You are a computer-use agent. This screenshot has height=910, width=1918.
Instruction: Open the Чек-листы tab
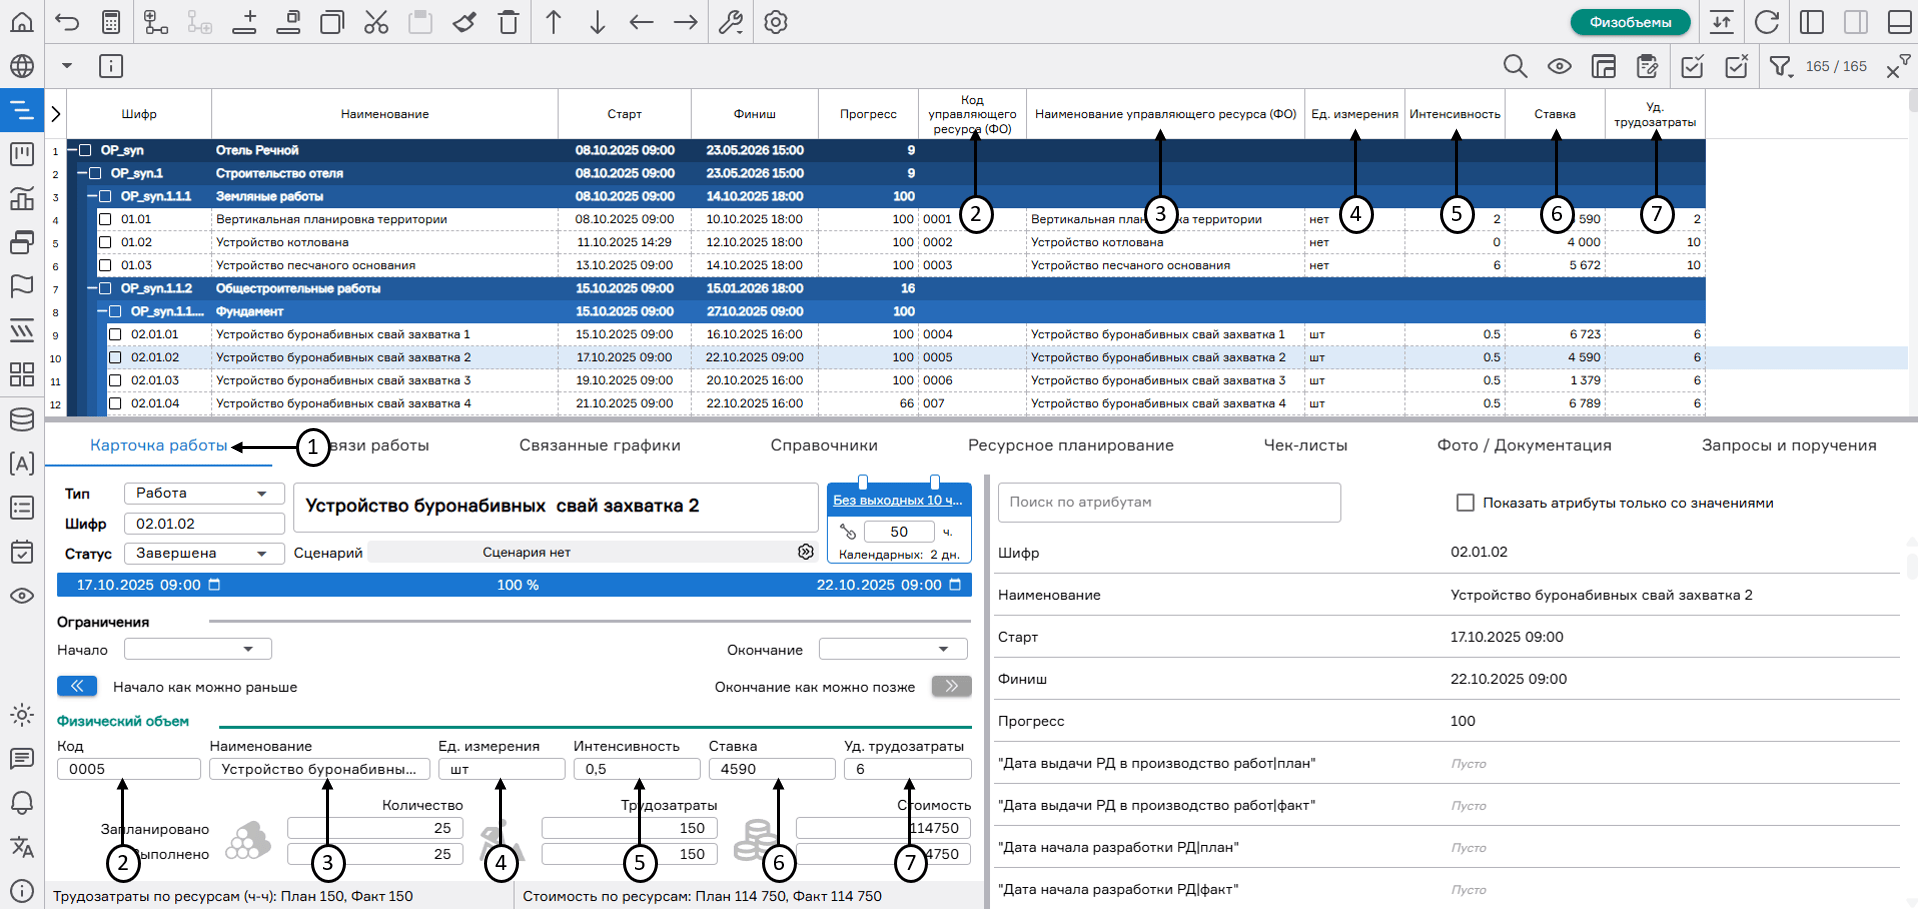pos(1305,445)
